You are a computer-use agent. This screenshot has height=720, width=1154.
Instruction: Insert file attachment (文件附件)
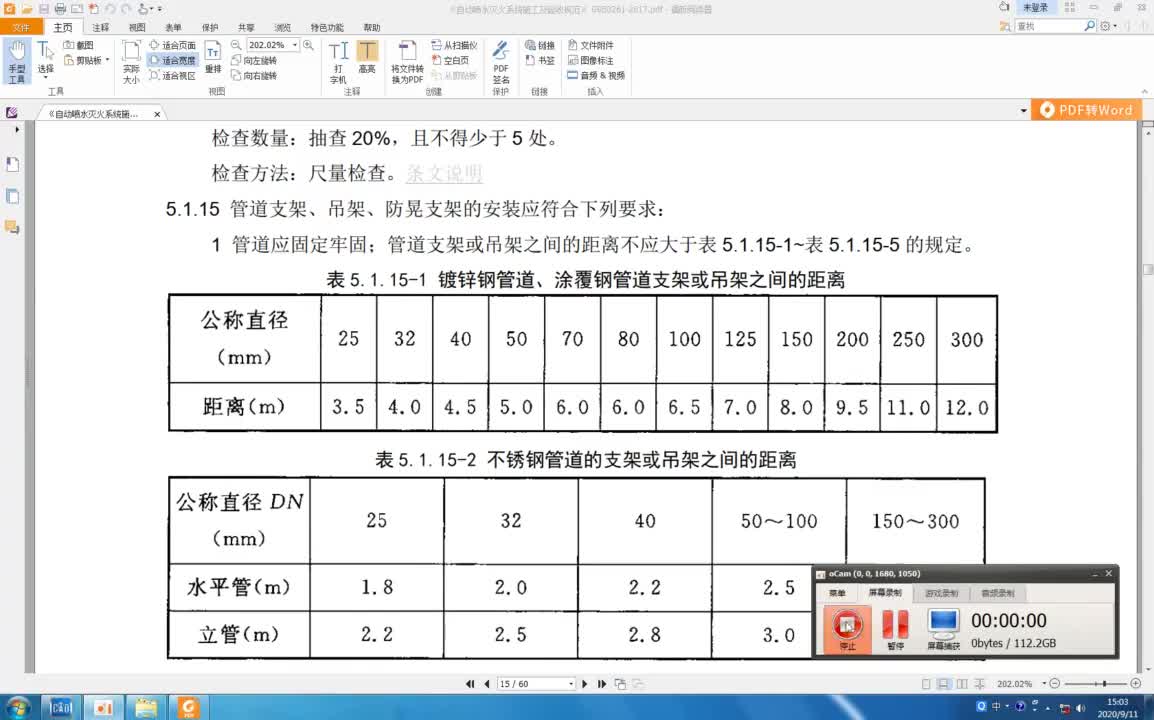coord(591,45)
